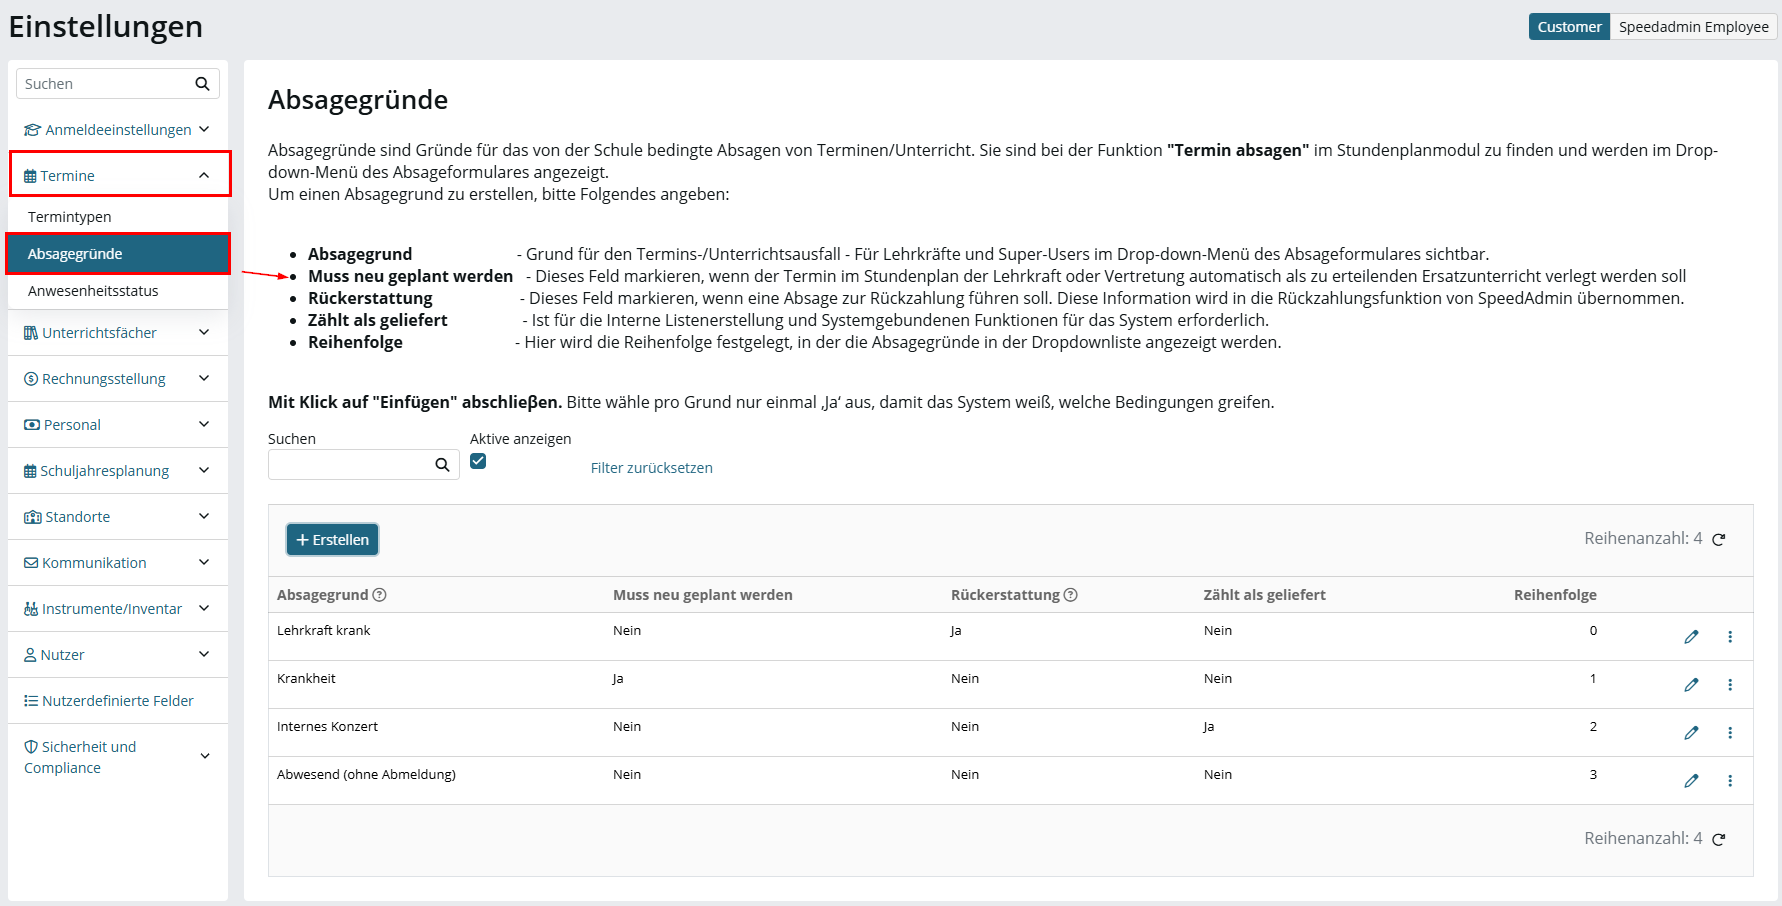Screen dimensions: 1782x906
Task: Select the Customer toggle option
Action: 1569,27
